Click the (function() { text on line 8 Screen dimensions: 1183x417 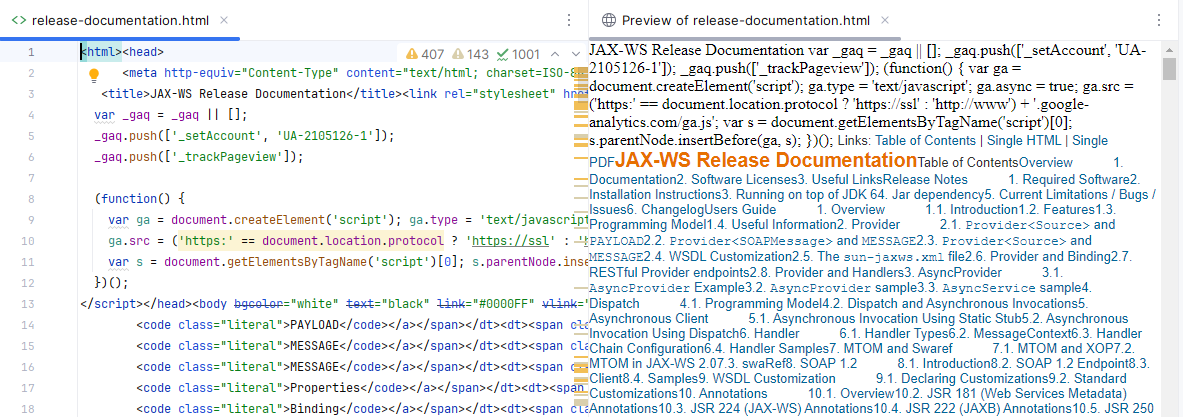[x=140, y=199]
